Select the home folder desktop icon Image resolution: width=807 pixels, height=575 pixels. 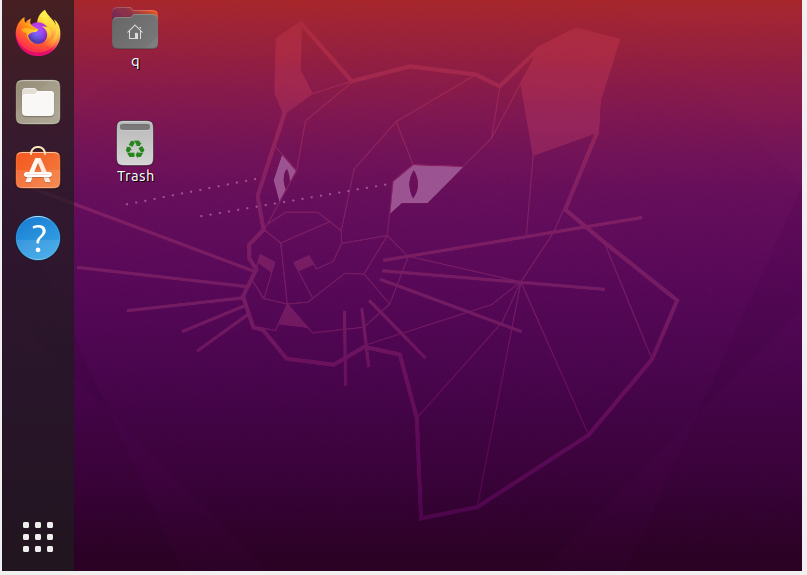(135, 28)
